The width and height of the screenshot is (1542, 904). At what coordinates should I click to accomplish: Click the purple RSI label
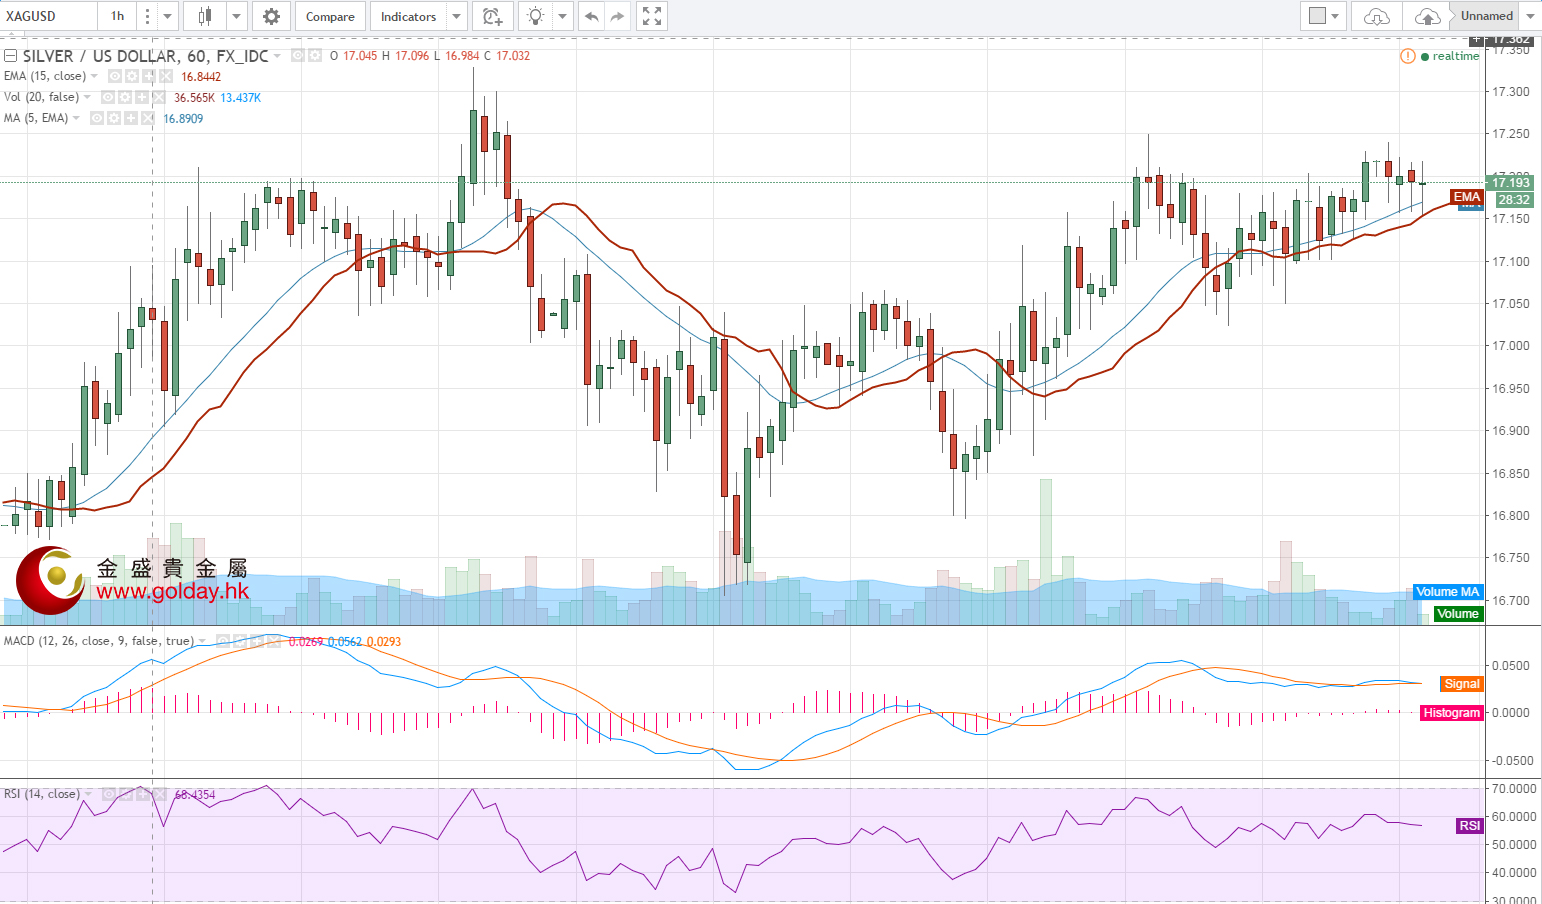[x=1470, y=826]
